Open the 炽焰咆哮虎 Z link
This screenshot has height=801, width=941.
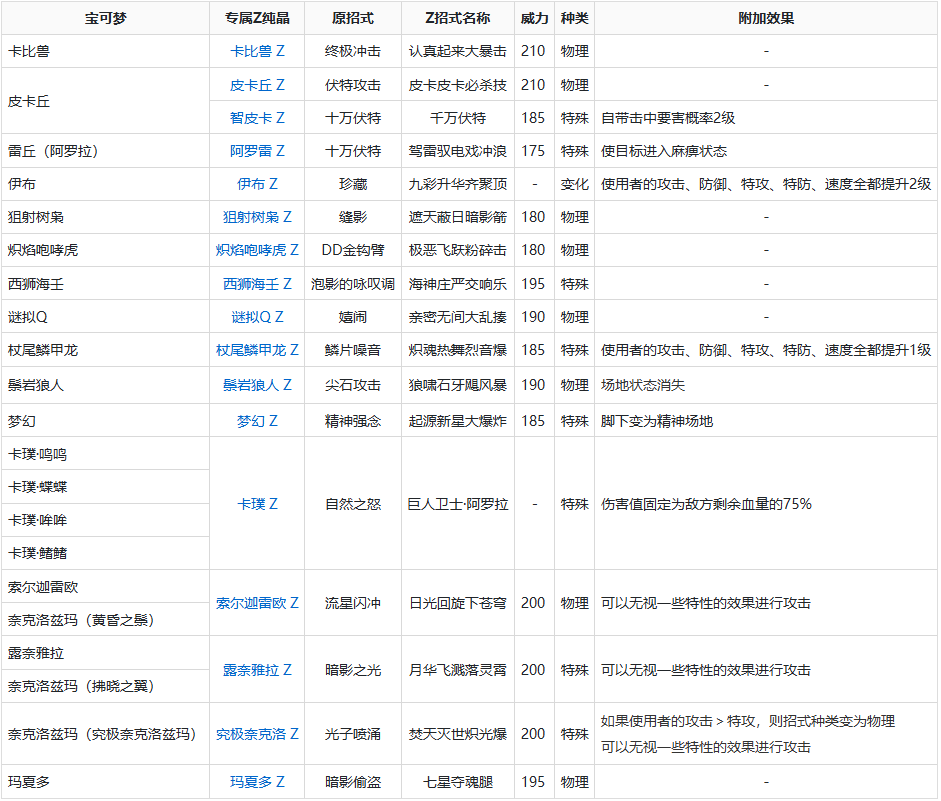tap(257, 250)
